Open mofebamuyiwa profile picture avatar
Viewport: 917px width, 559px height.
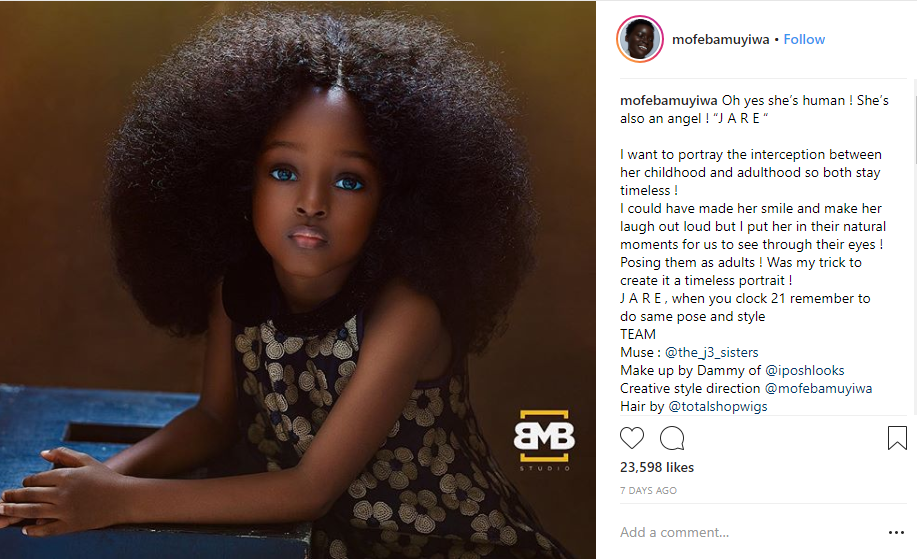click(x=640, y=39)
